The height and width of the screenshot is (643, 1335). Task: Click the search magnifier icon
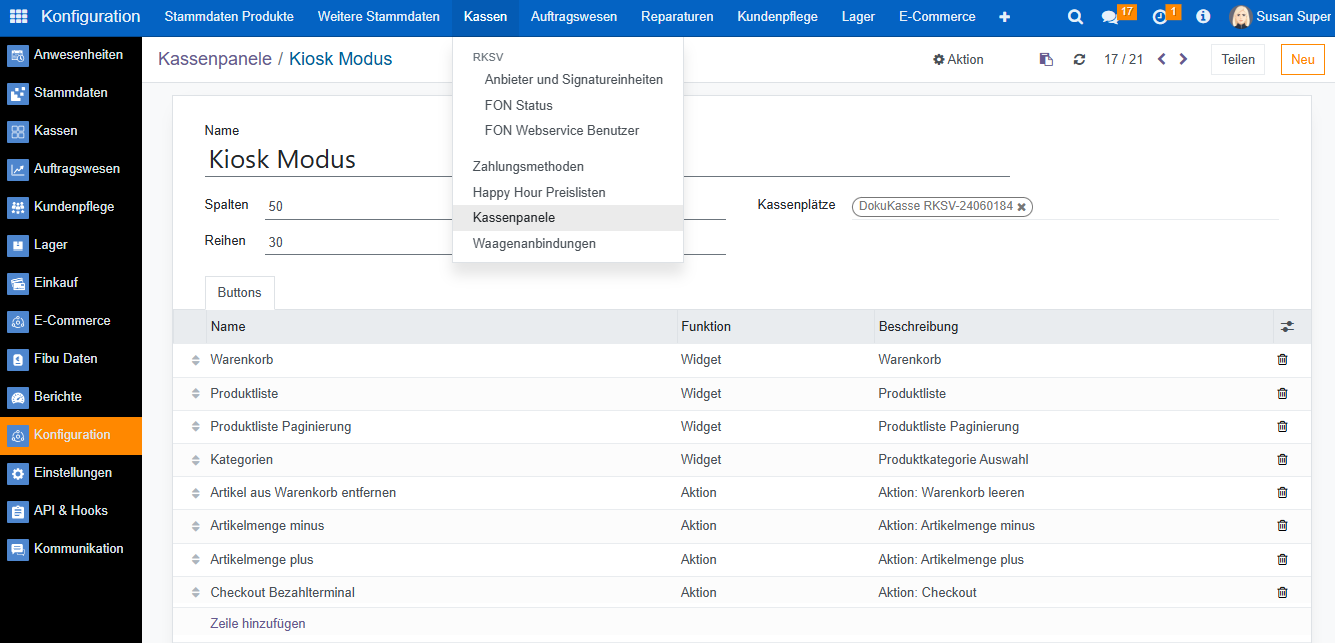[x=1075, y=17]
